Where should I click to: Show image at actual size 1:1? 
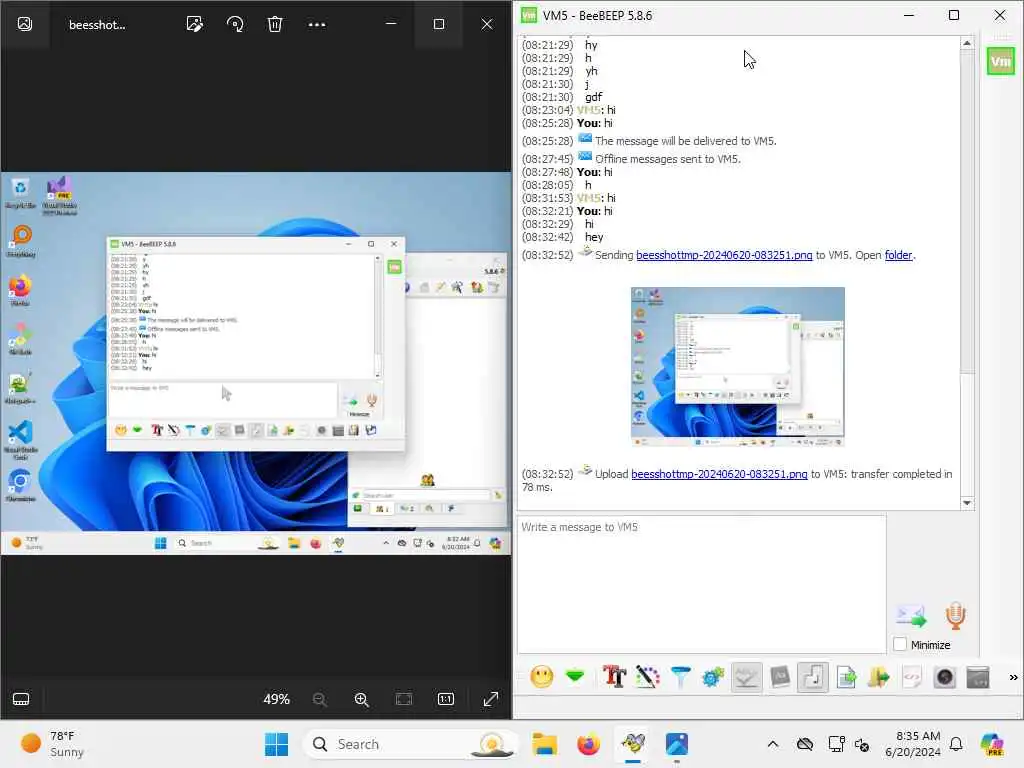point(446,699)
